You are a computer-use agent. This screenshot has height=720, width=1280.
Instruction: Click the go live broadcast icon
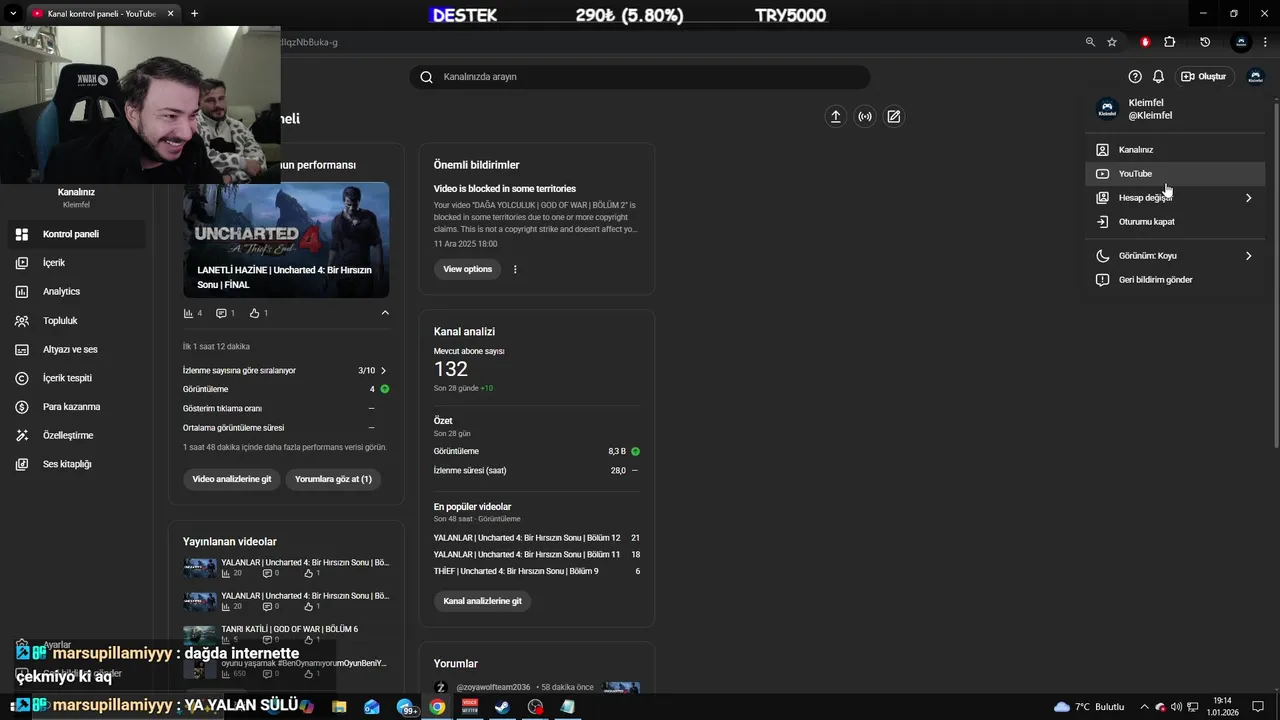[865, 117]
